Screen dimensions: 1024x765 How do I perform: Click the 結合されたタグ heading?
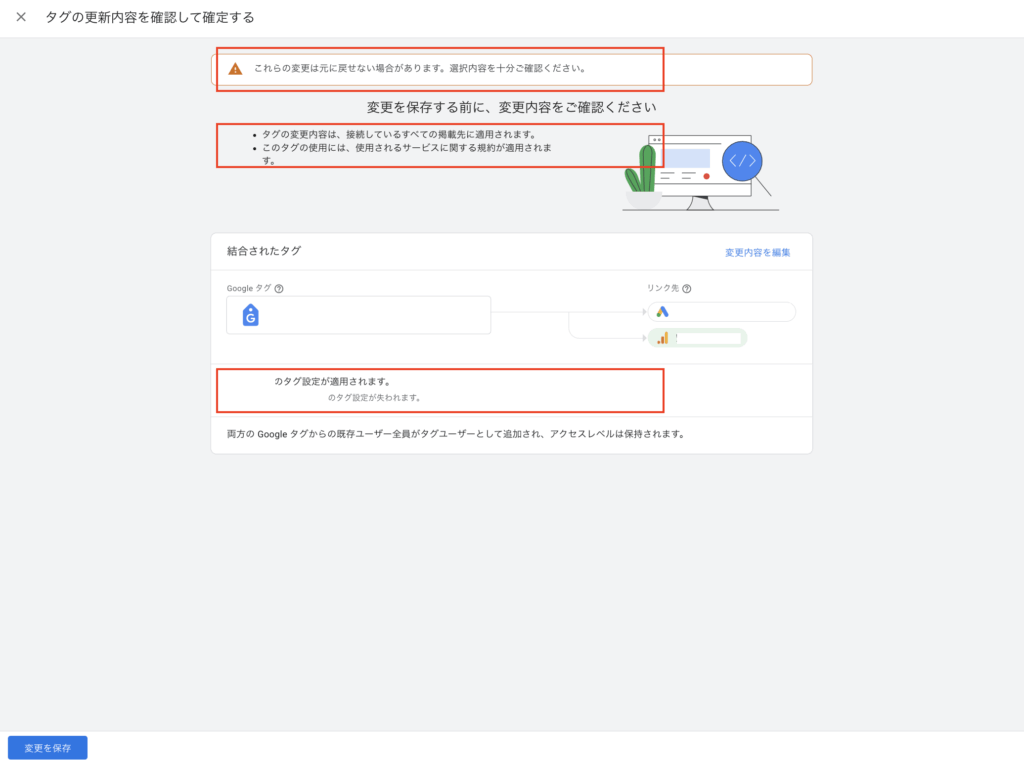click(x=264, y=251)
